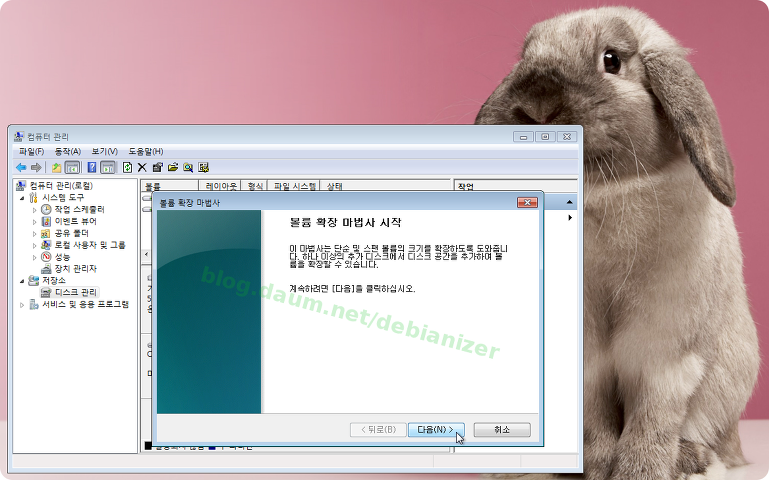This screenshot has height=480, width=769.
Task: Close the 볼륨 확장 마법사 dialog
Action: point(527,202)
